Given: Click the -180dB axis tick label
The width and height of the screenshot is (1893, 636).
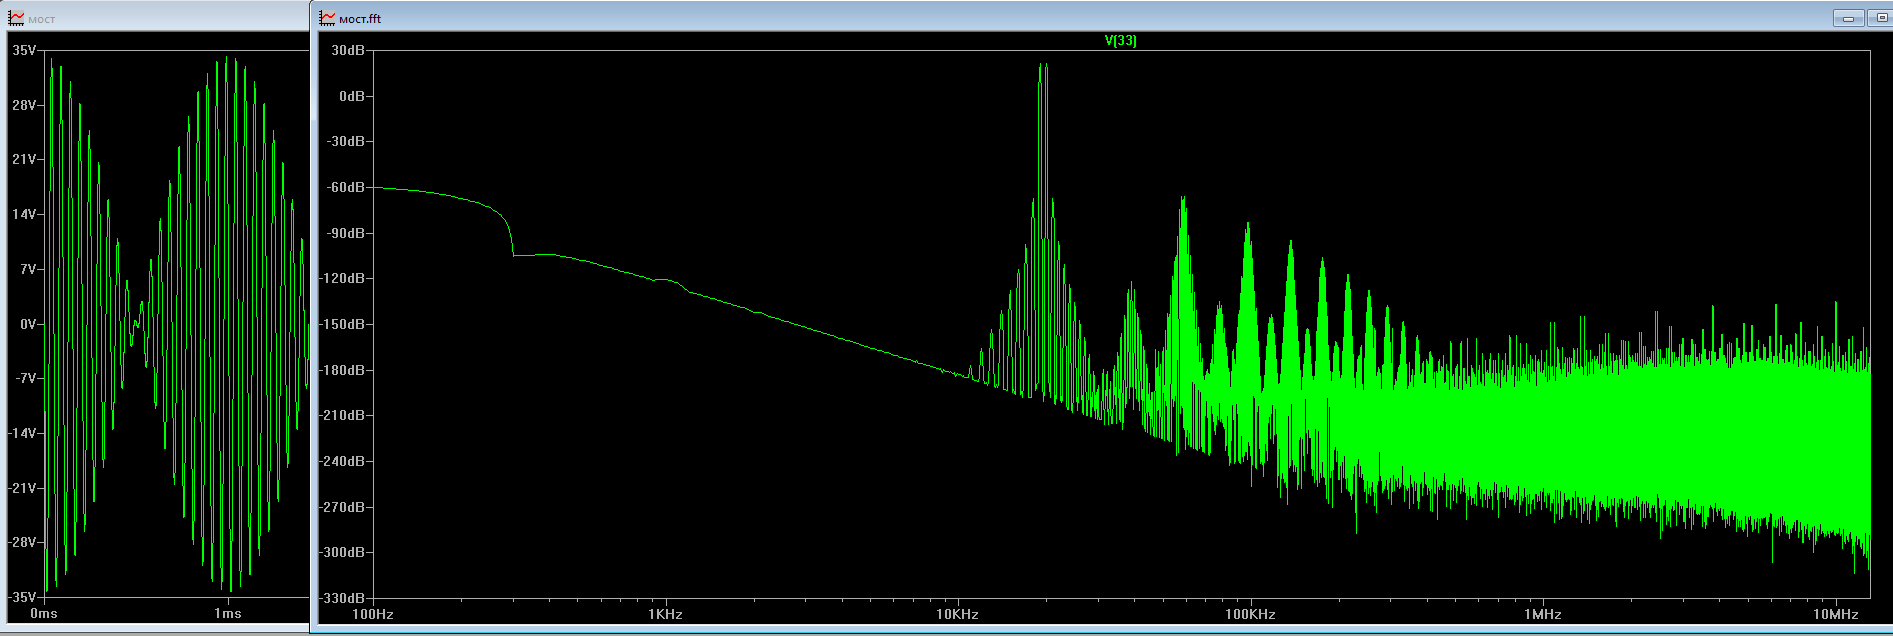Looking at the screenshot, I should point(343,370).
